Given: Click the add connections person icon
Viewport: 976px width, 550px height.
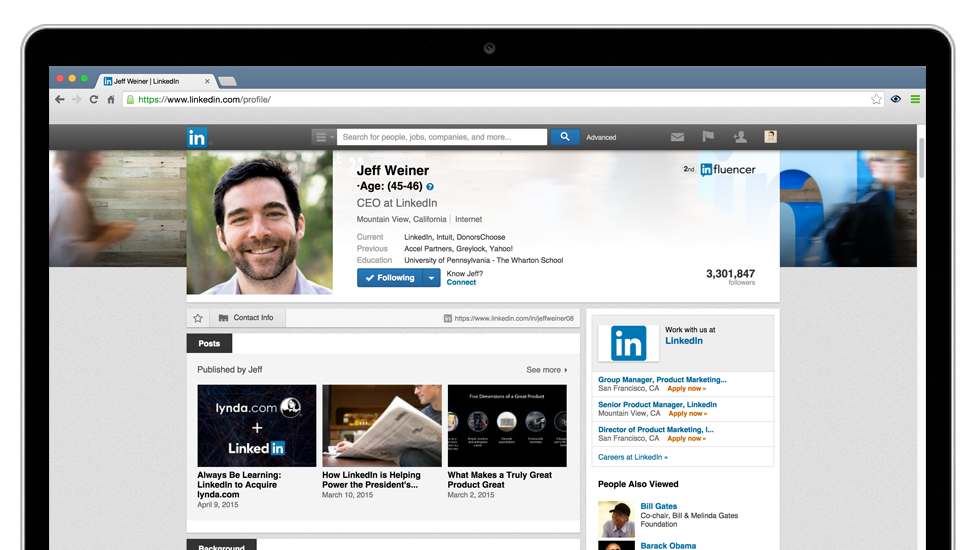Looking at the screenshot, I should [x=740, y=137].
